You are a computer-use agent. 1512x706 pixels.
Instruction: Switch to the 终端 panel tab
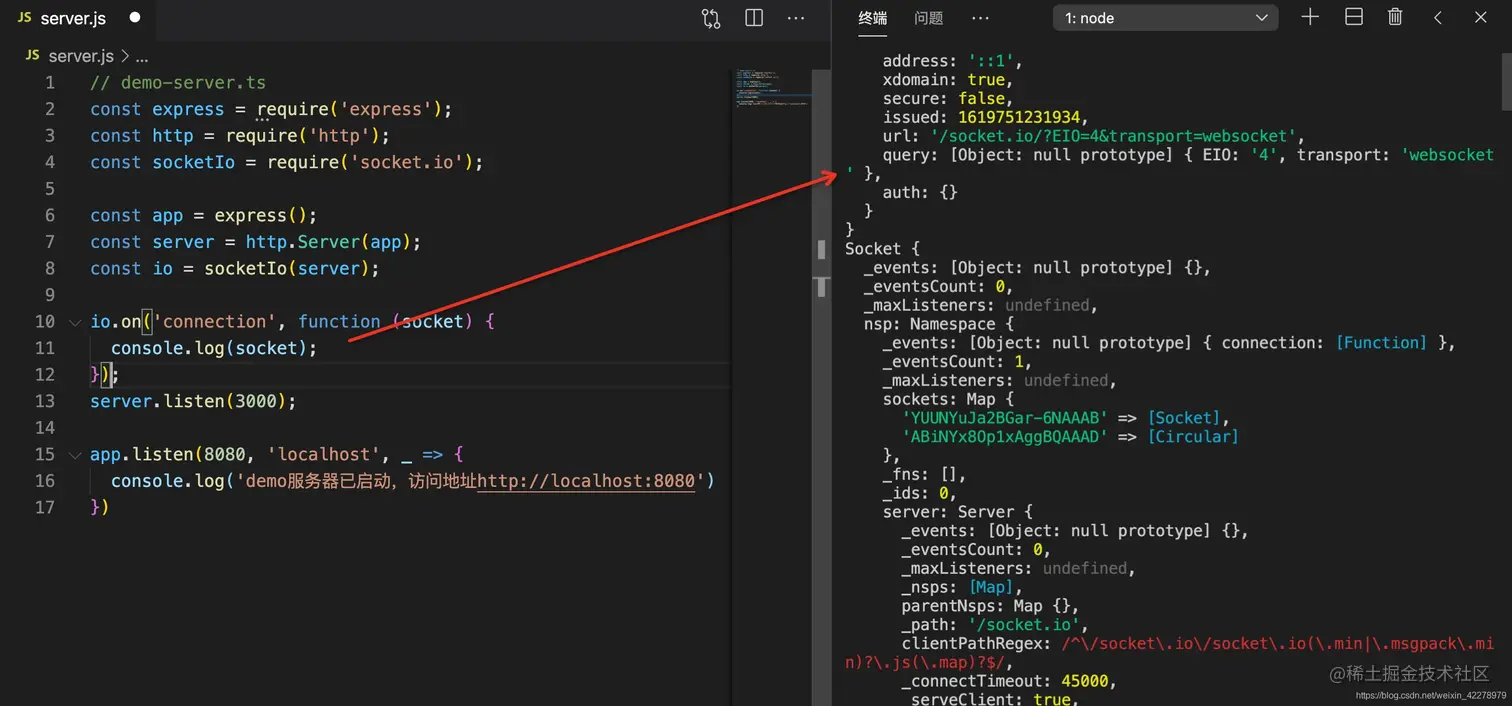[x=873, y=18]
